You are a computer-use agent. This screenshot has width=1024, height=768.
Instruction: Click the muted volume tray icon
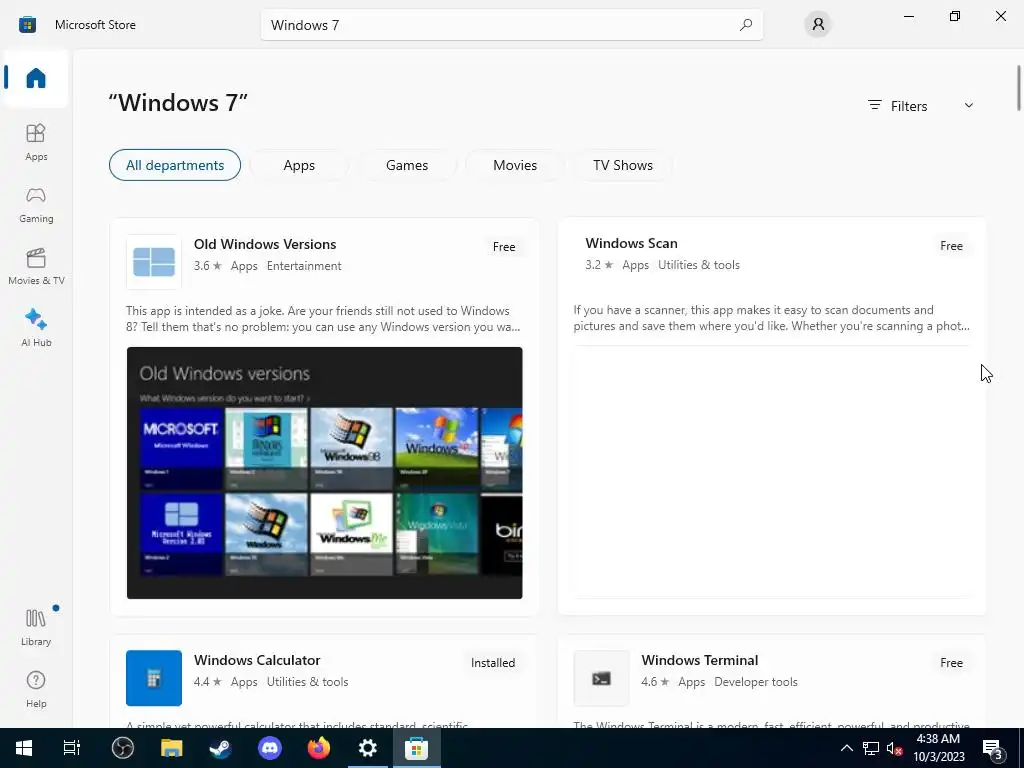[x=895, y=748]
